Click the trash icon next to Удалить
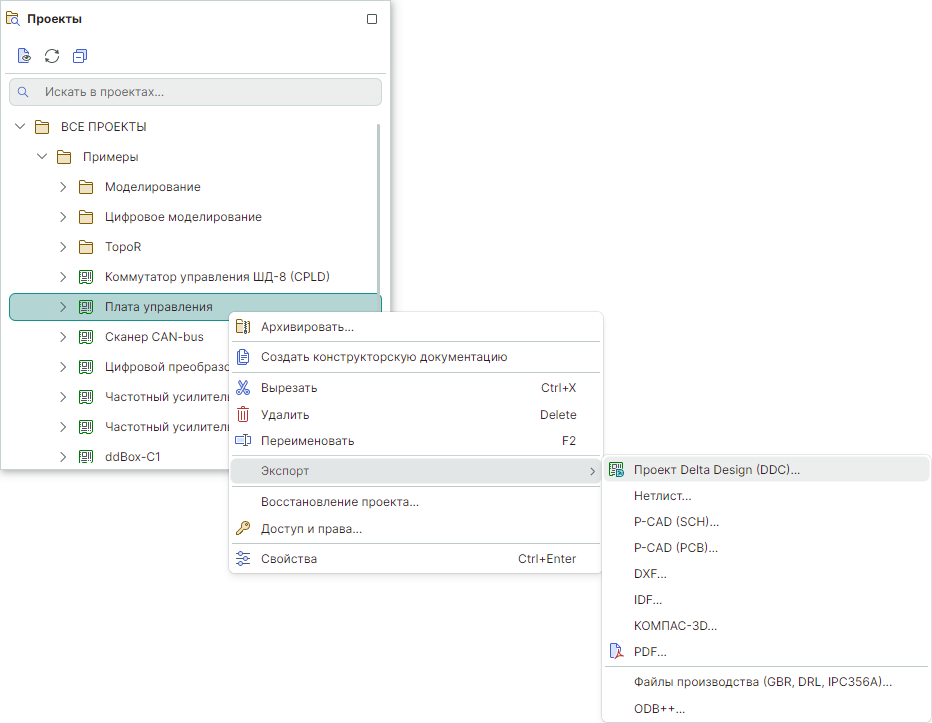The width and height of the screenshot is (932, 723). click(x=242, y=414)
